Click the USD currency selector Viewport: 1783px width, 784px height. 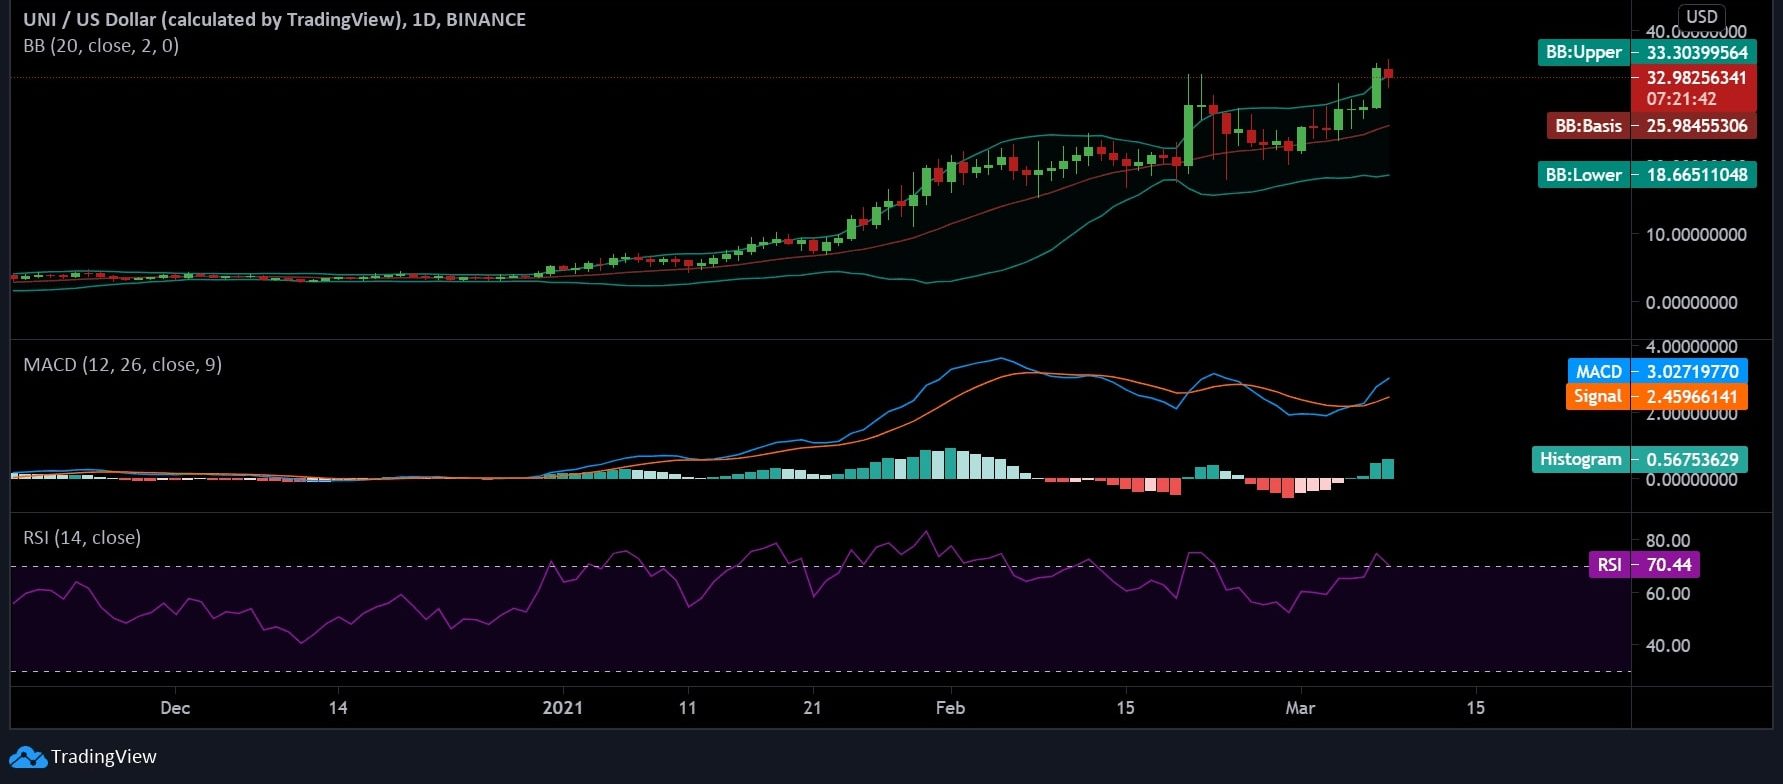tap(1701, 16)
